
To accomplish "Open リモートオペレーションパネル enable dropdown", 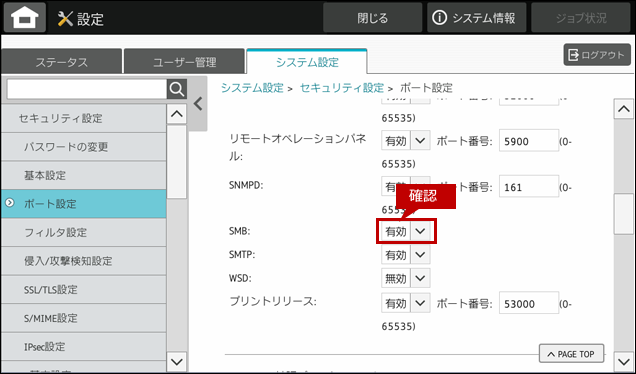I will tap(406, 141).
